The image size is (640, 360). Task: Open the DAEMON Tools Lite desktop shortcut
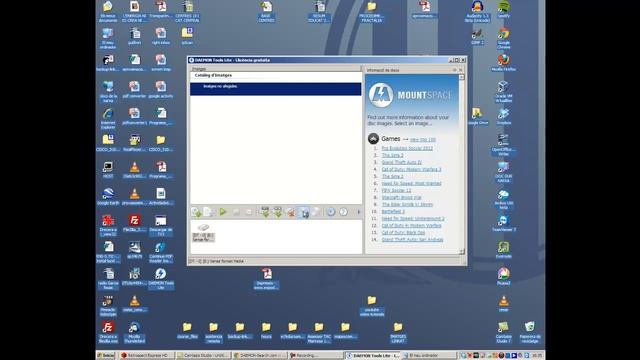(x=161, y=279)
